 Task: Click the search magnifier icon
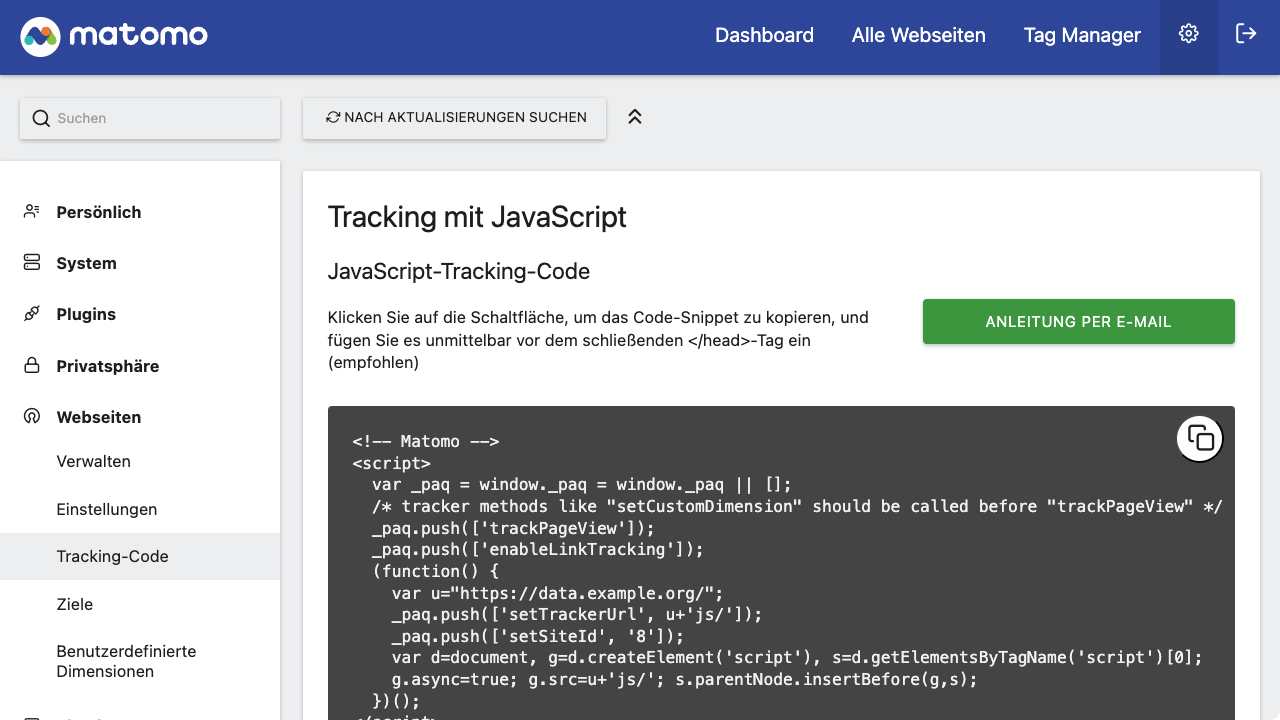click(x=41, y=118)
